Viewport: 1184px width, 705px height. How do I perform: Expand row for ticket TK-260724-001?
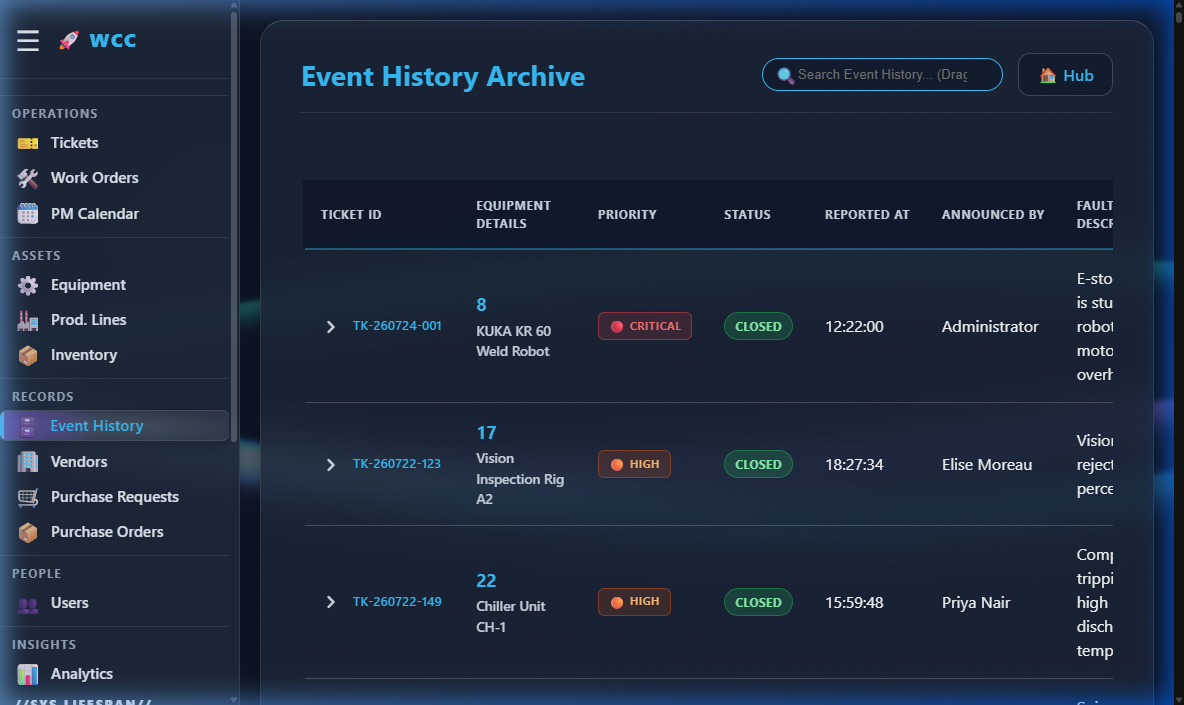pyautogui.click(x=330, y=327)
